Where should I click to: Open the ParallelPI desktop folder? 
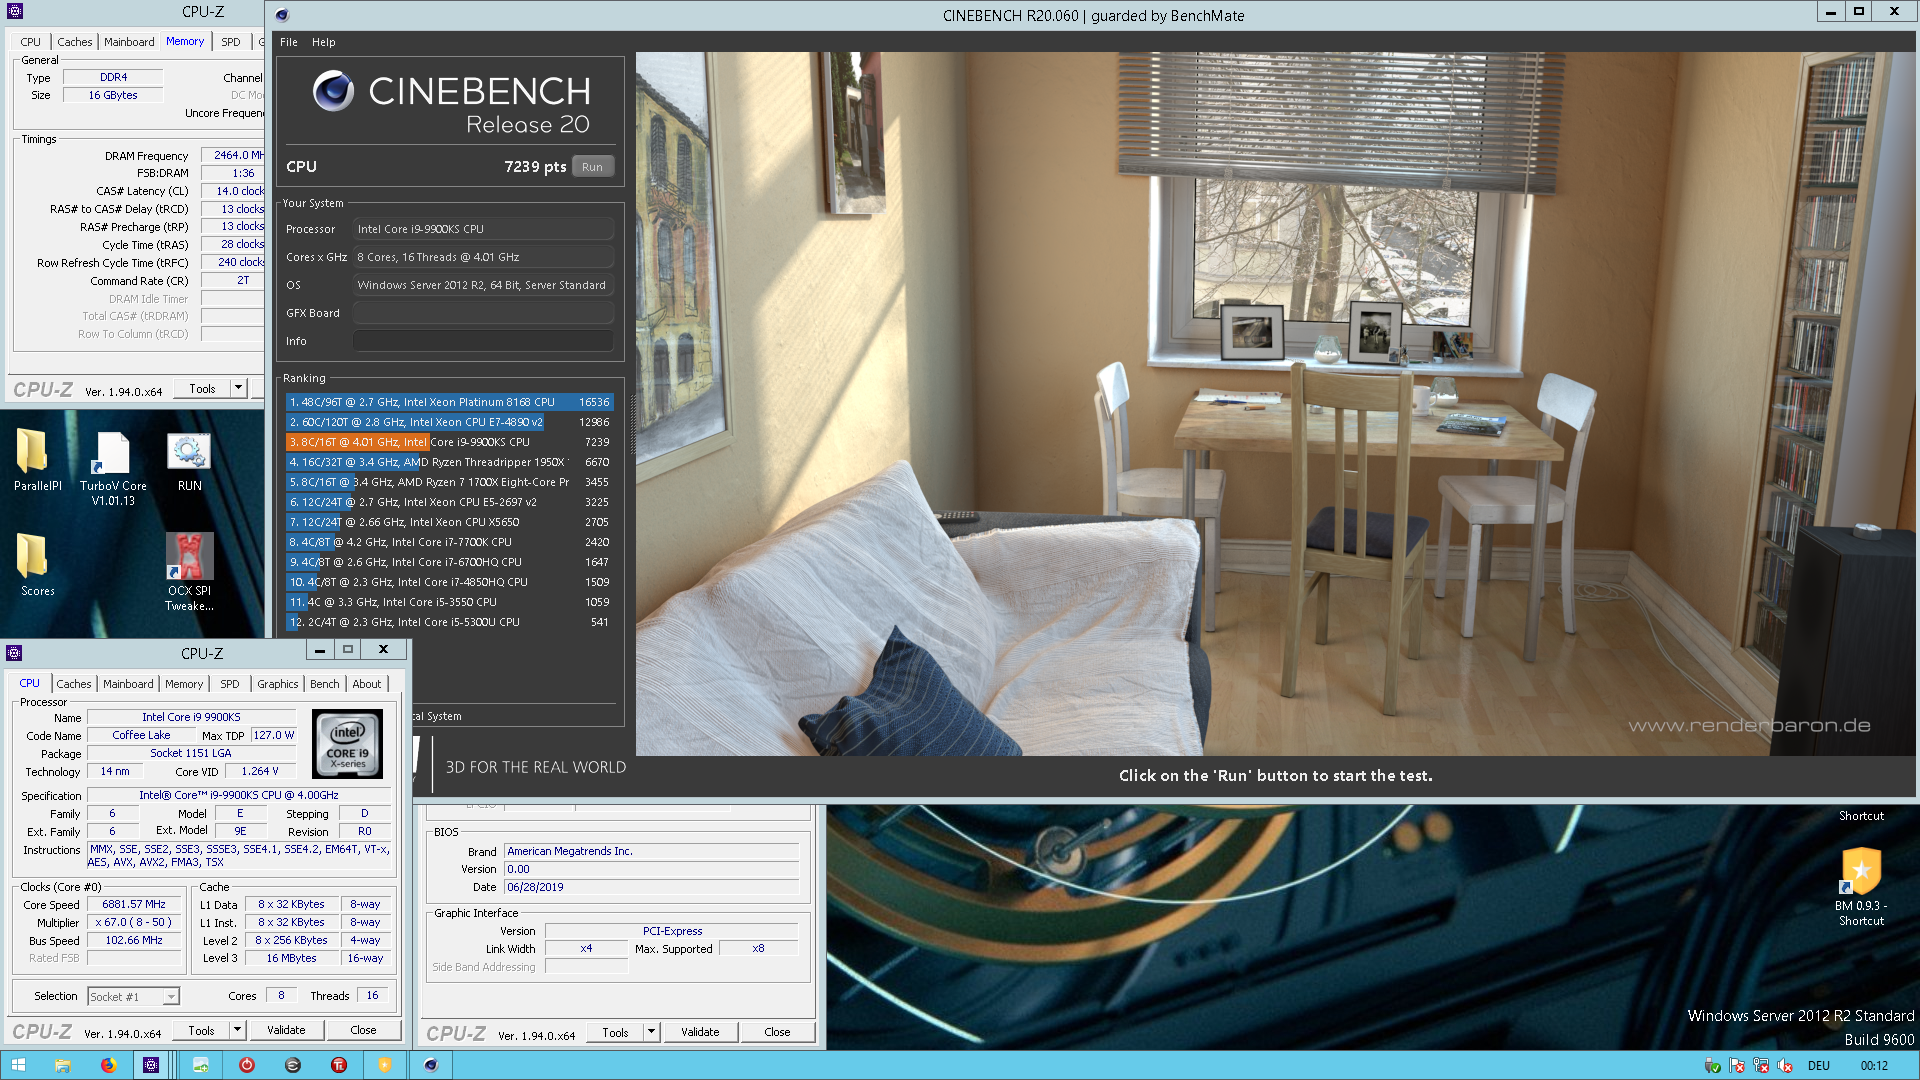(x=37, y=460)
